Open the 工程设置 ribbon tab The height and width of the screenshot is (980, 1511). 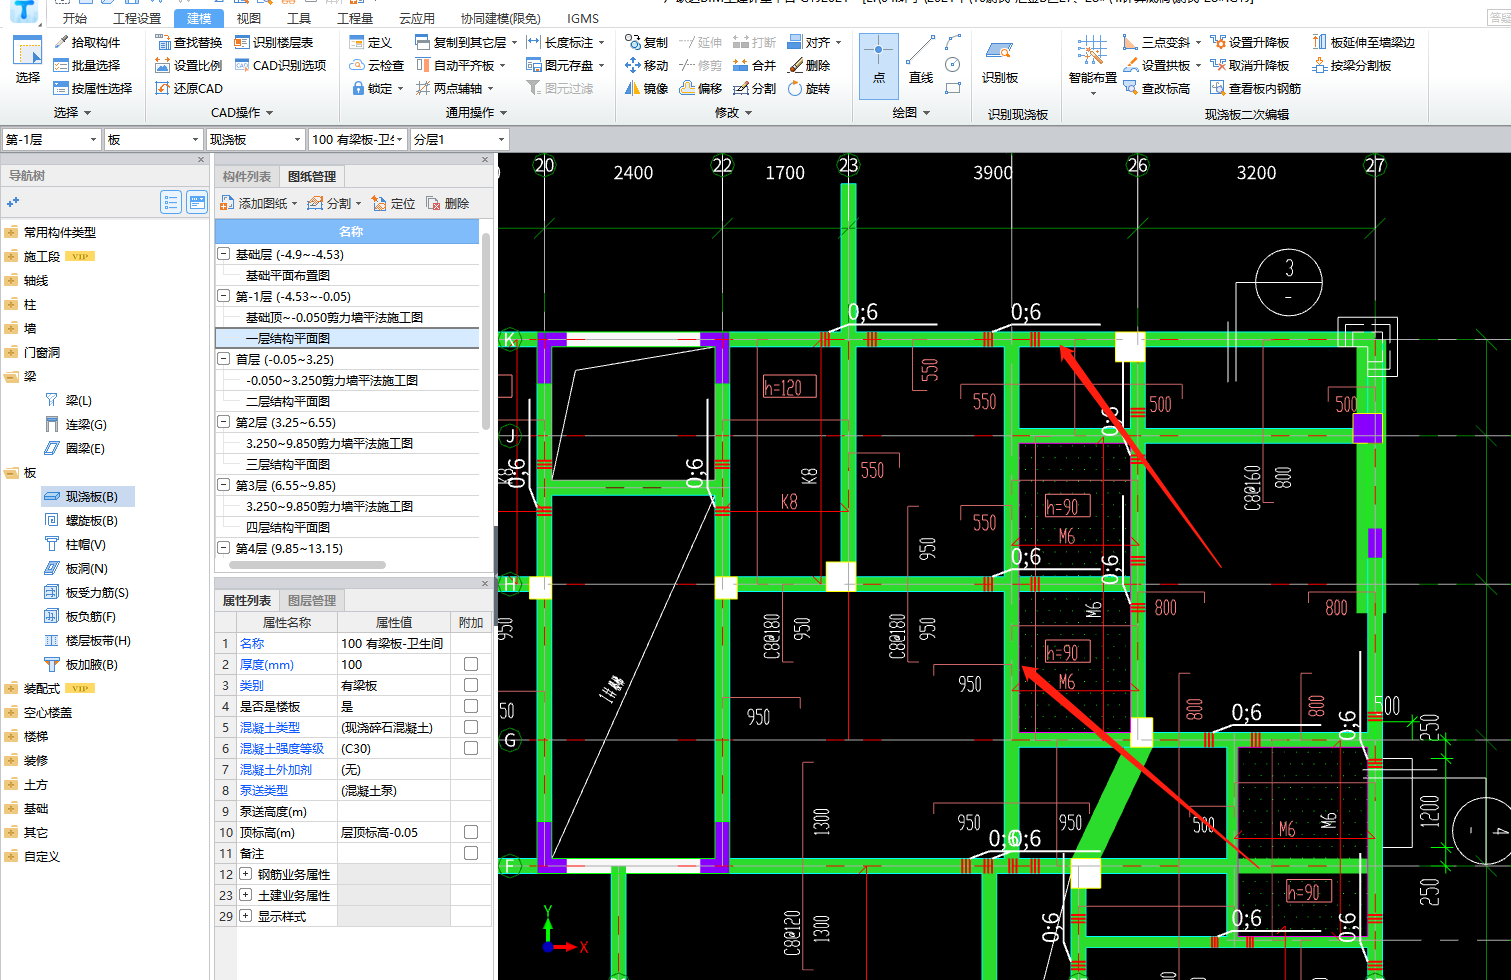click(137, 18)
